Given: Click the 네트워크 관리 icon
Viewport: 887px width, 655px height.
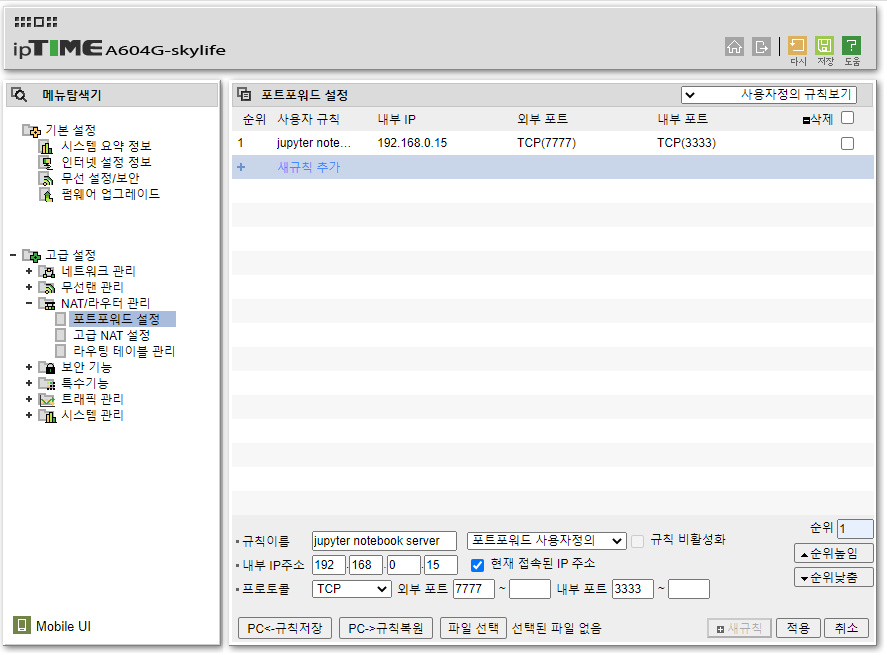Looking at the screenshot, I should (x=47, y=272).
